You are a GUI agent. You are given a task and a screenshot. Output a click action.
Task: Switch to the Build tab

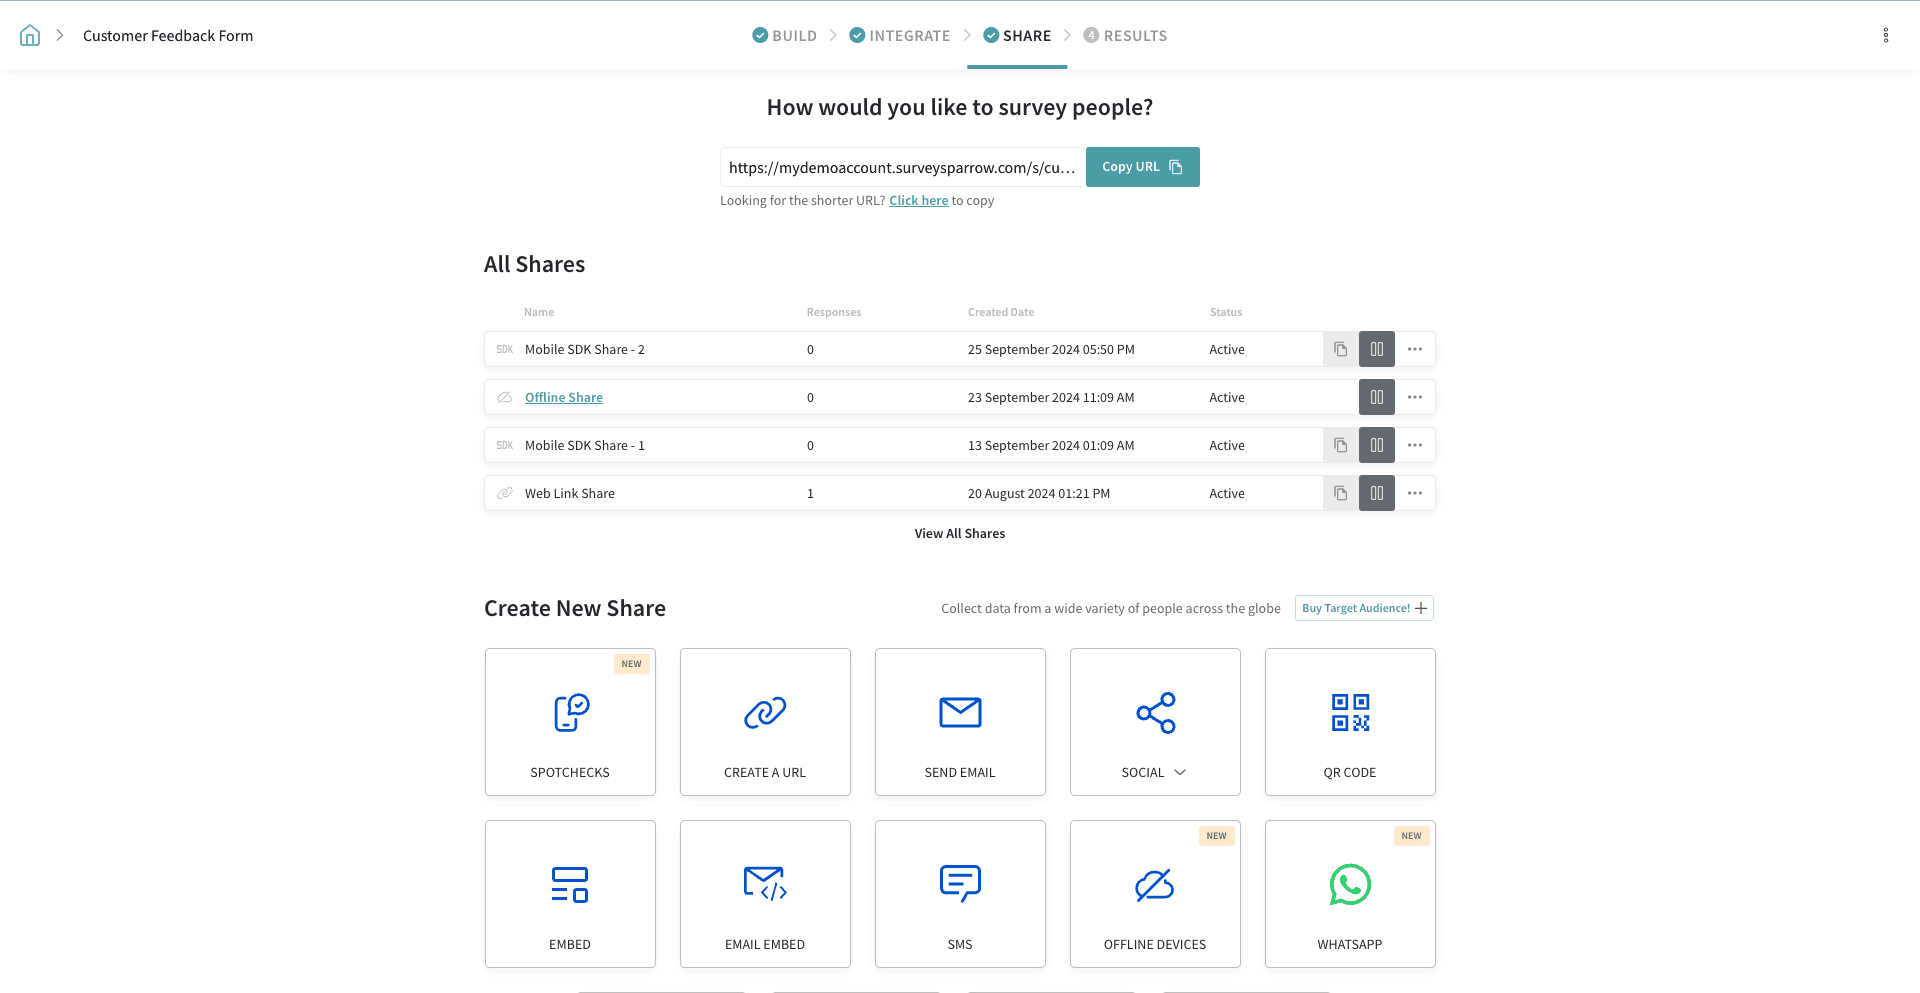coord(785,36)
